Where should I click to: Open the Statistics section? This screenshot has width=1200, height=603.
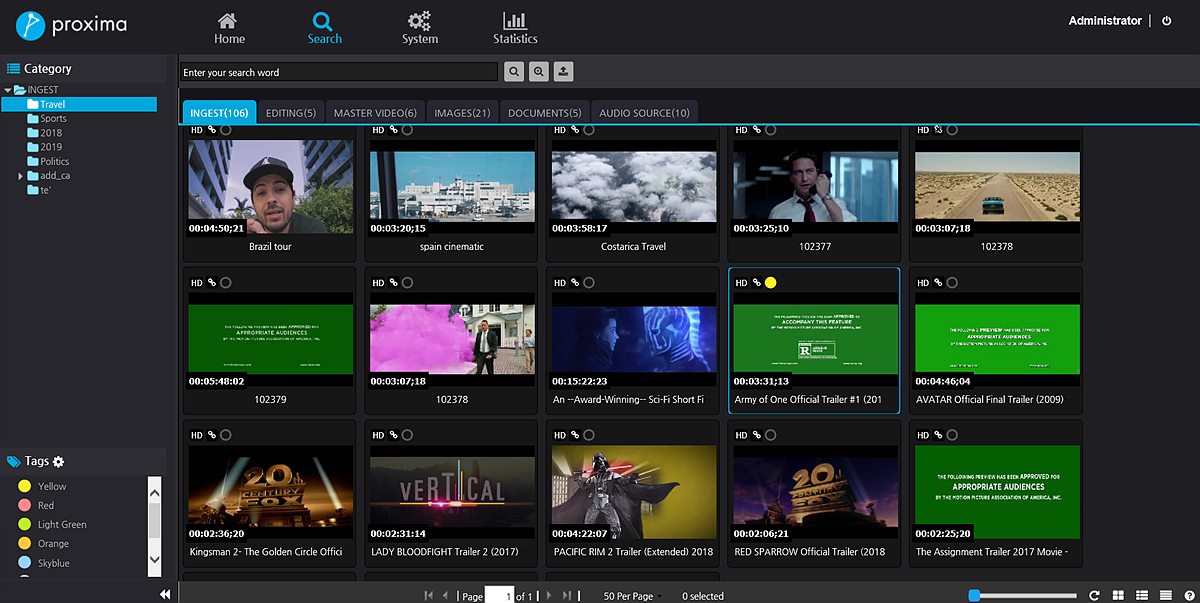pos(515,28)
